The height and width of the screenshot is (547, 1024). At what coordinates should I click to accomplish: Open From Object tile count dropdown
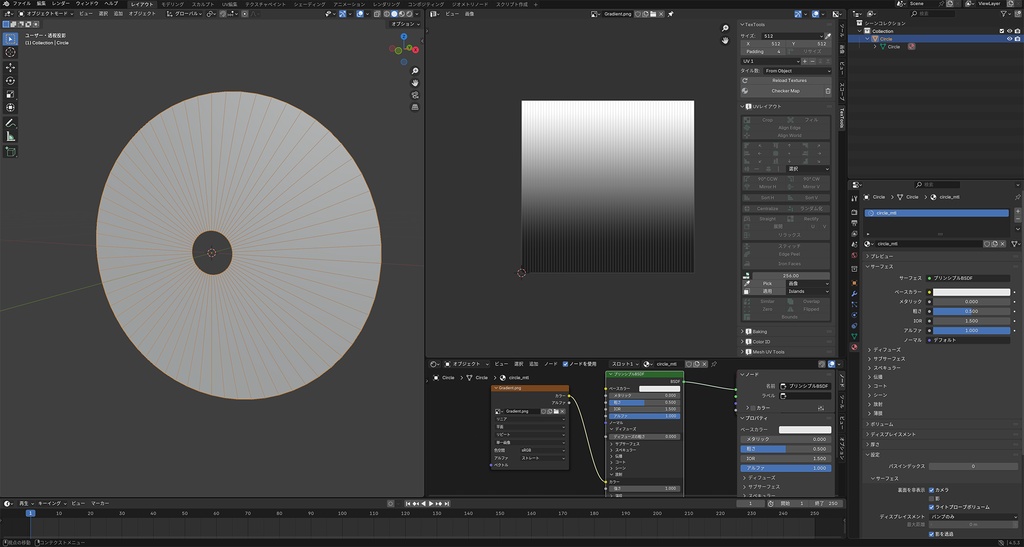coord(798,70)
